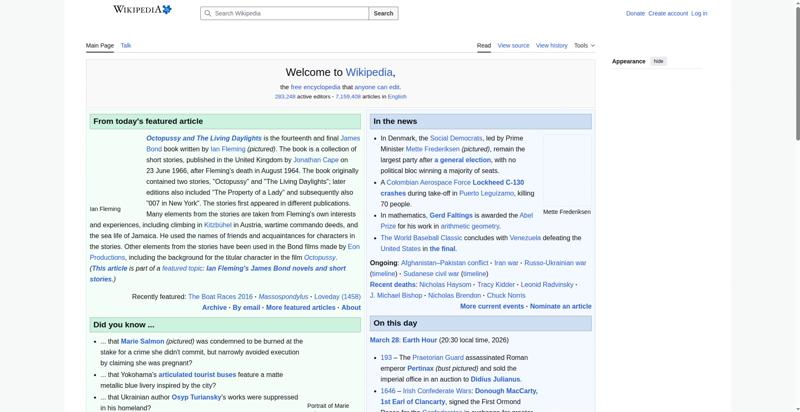Viewport: 800px width, 412px height.
Task: Open the More featured articles link
Action: tap(300, 308)
